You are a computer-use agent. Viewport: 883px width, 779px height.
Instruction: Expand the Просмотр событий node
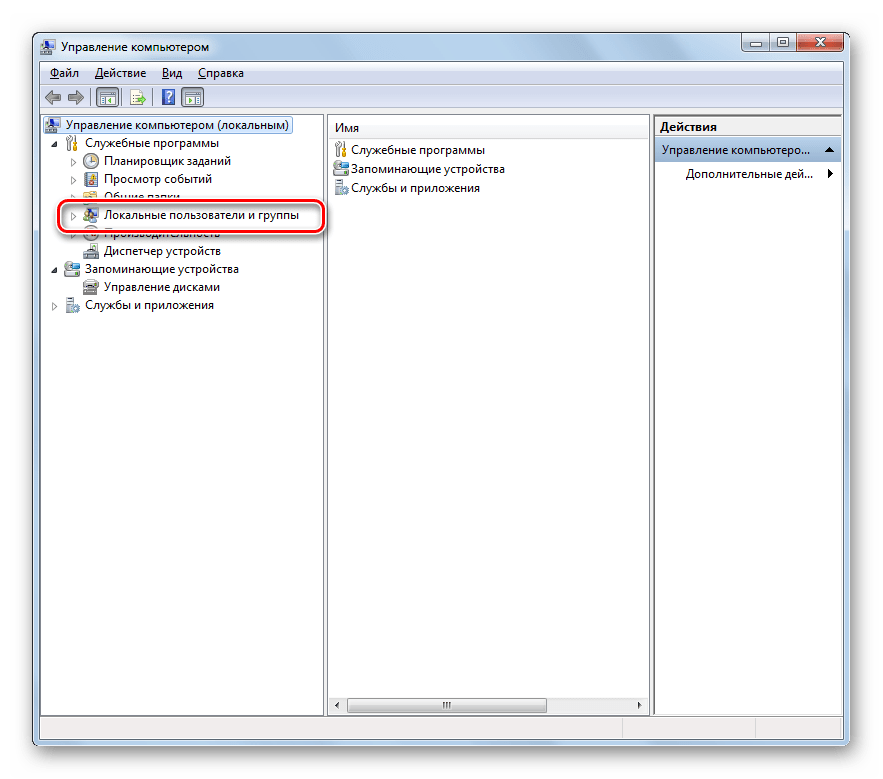coord(73,180)
